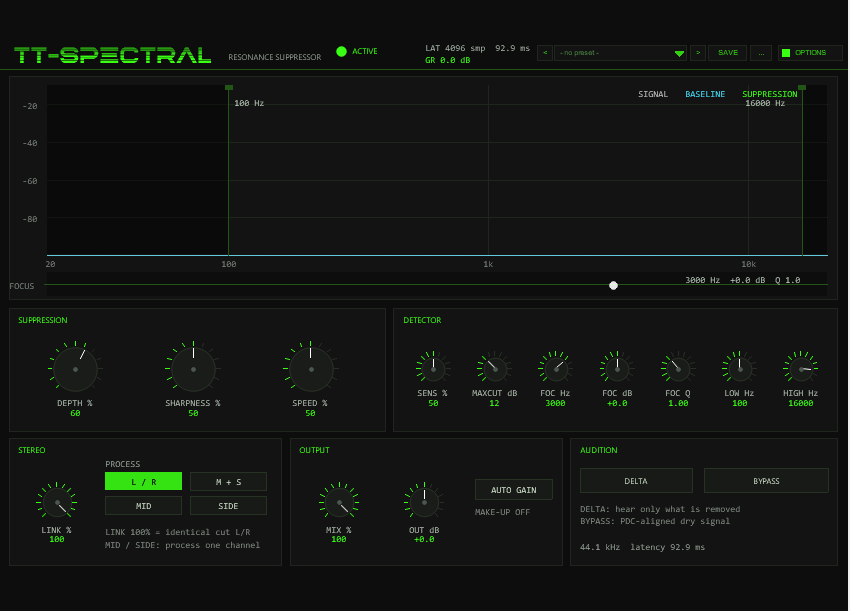The height and width of the screenshot is (611, 850).
Task: Click the TT-SPECTRAL logo
Action: pos(113,55)
